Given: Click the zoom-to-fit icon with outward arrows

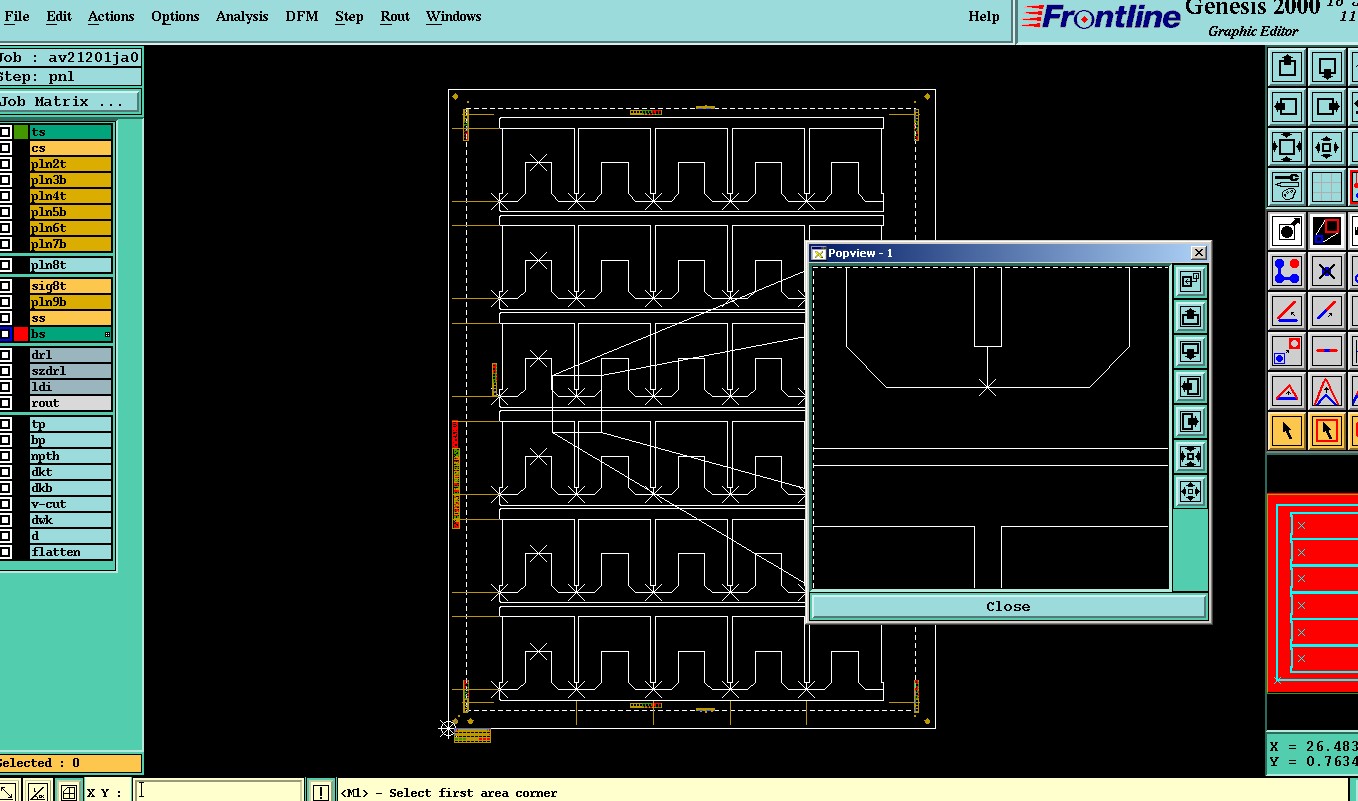Looking at the screenshot, I should (x=1287, y=147).
